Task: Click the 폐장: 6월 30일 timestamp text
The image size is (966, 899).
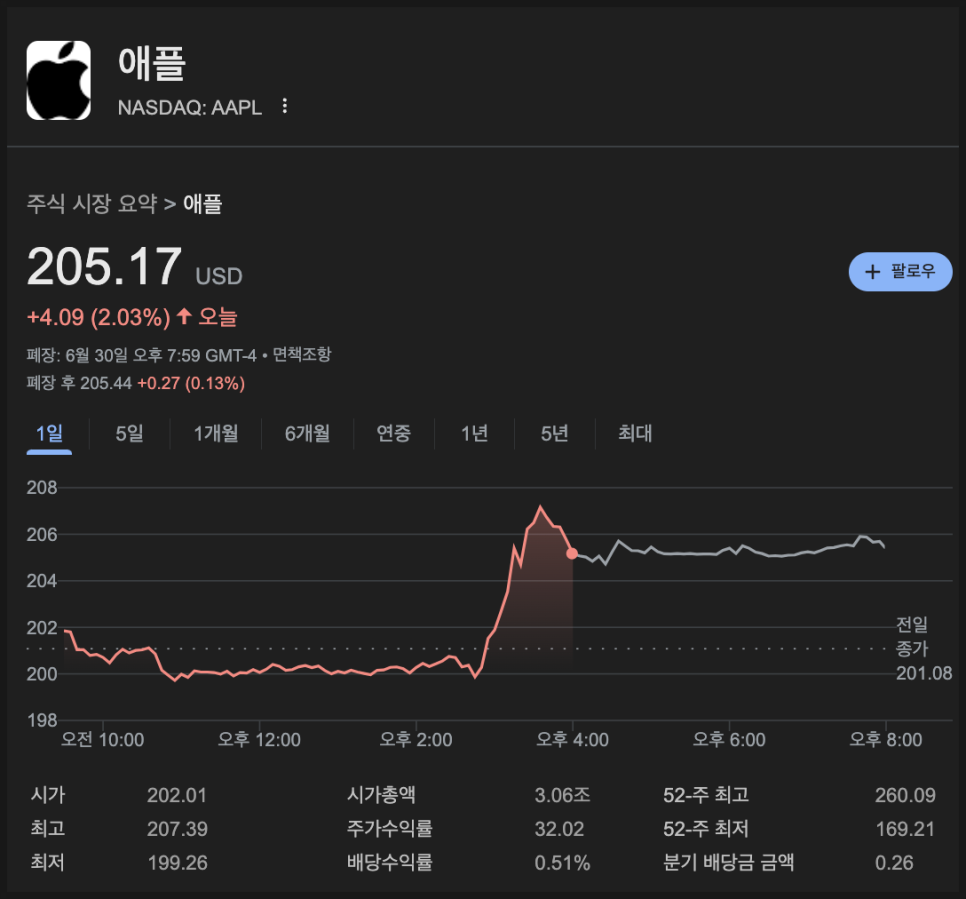Action: pos(141,355)
